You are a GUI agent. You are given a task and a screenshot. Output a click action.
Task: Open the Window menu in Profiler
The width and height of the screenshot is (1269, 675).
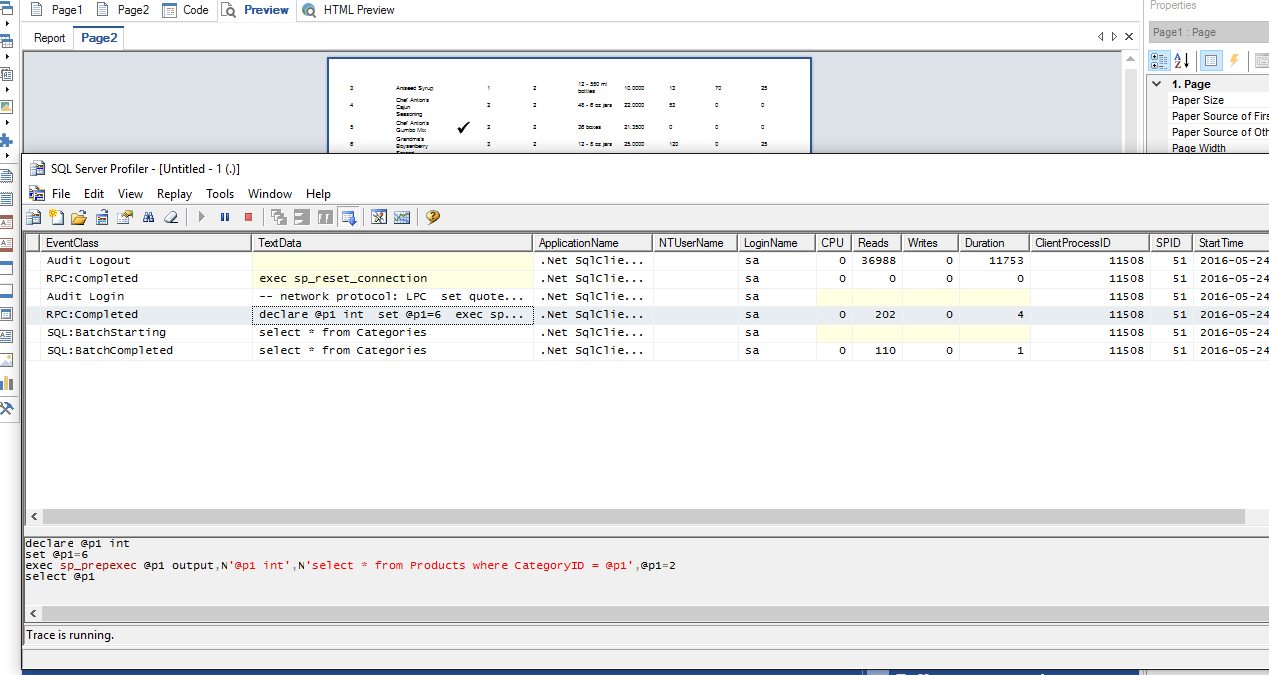270,194
